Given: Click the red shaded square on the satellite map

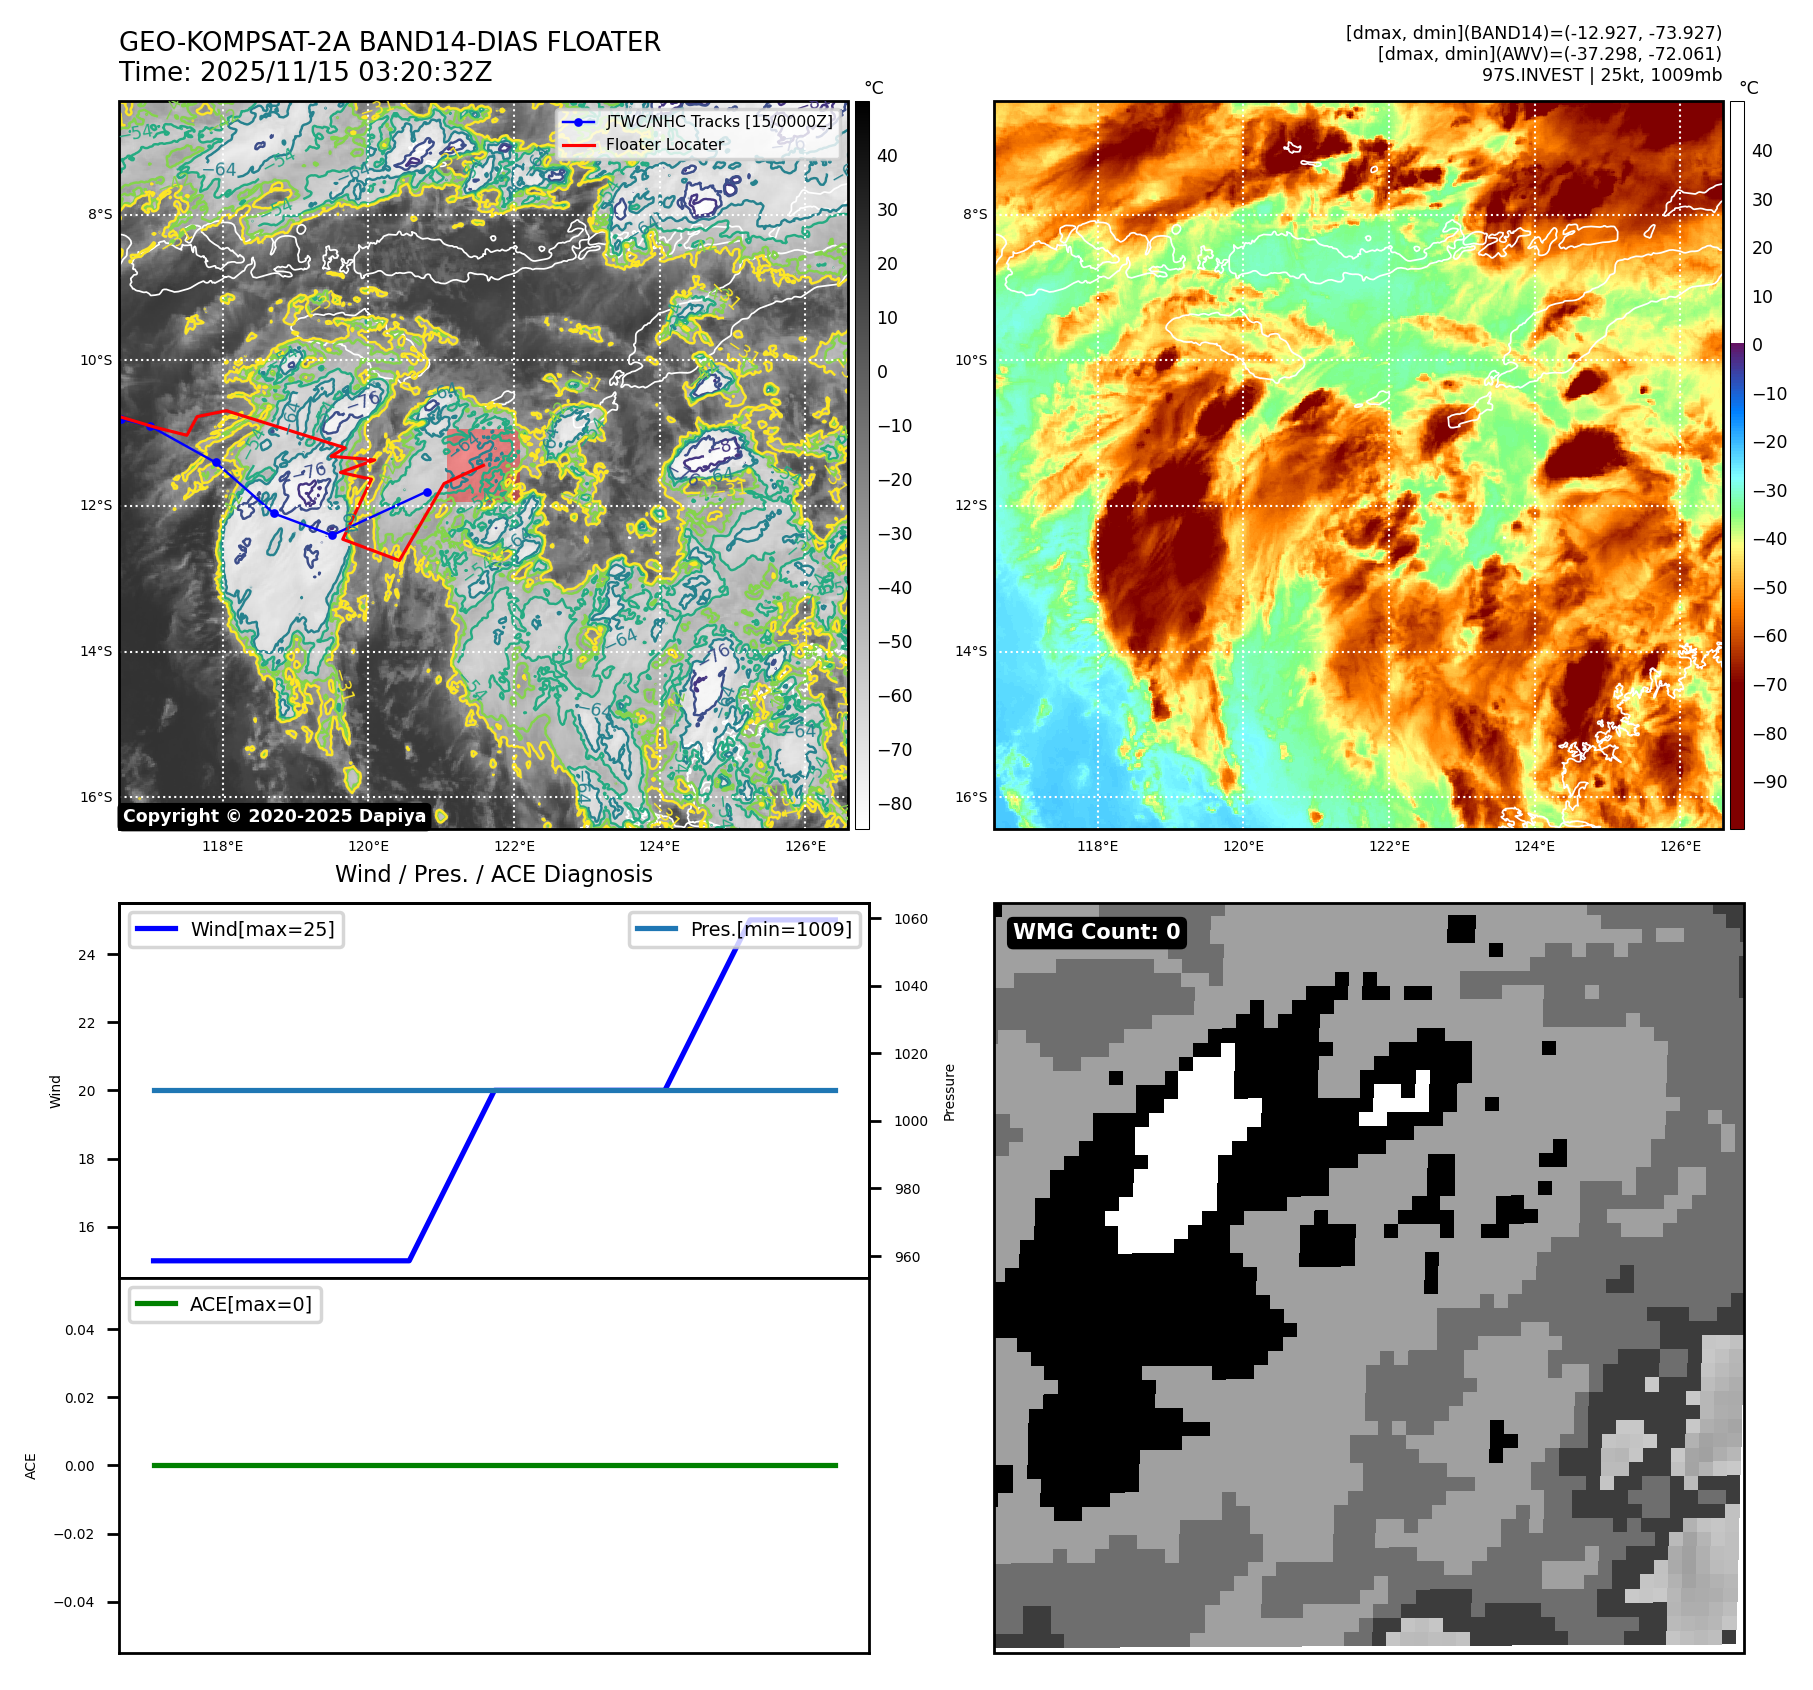Looking at the screenshot, I should pos(480,464).
